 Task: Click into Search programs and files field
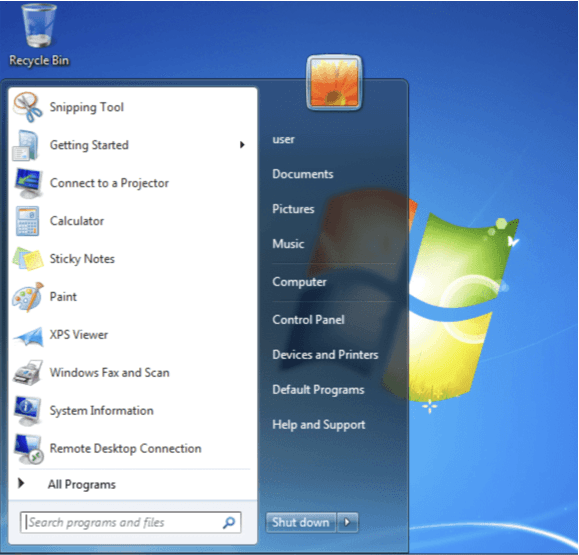click(131, 523)
